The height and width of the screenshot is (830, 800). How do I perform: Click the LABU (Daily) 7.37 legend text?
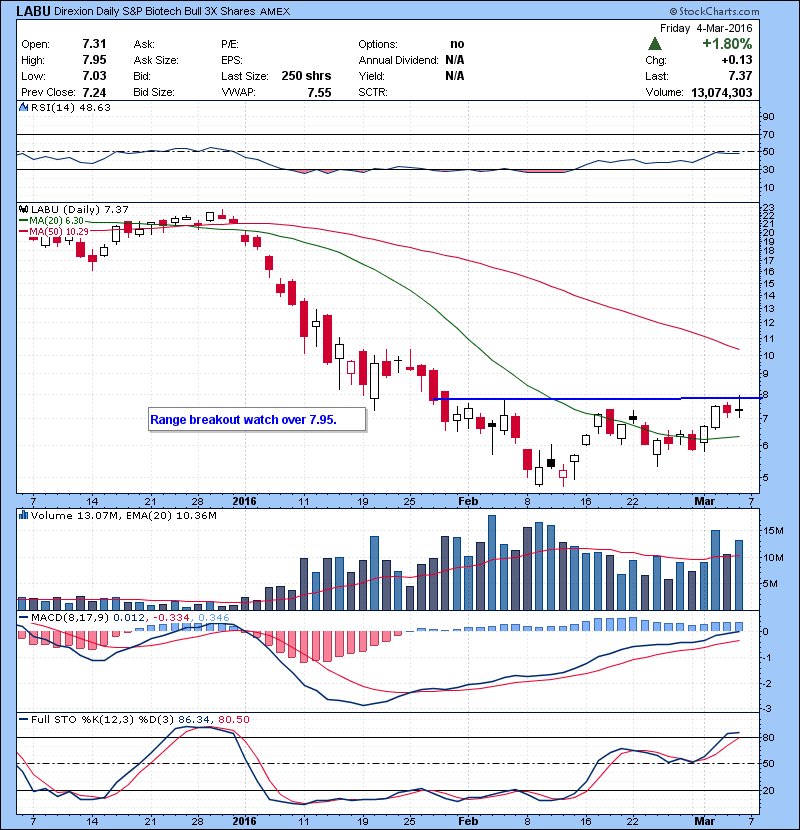click(x=79, y=210)
